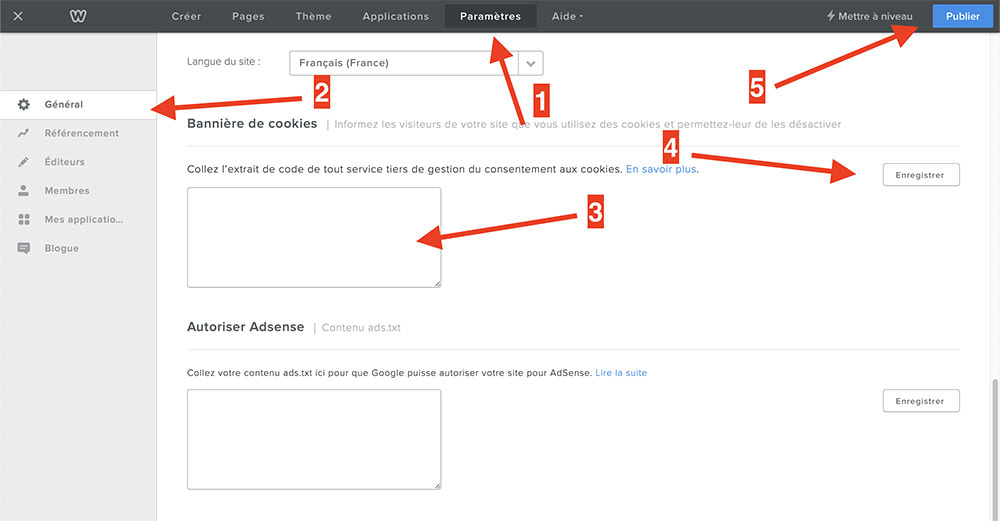Click the Mes applications grid icon
Image resolution: width=1000 pixels, height=521 pixels.
(24, 219)
